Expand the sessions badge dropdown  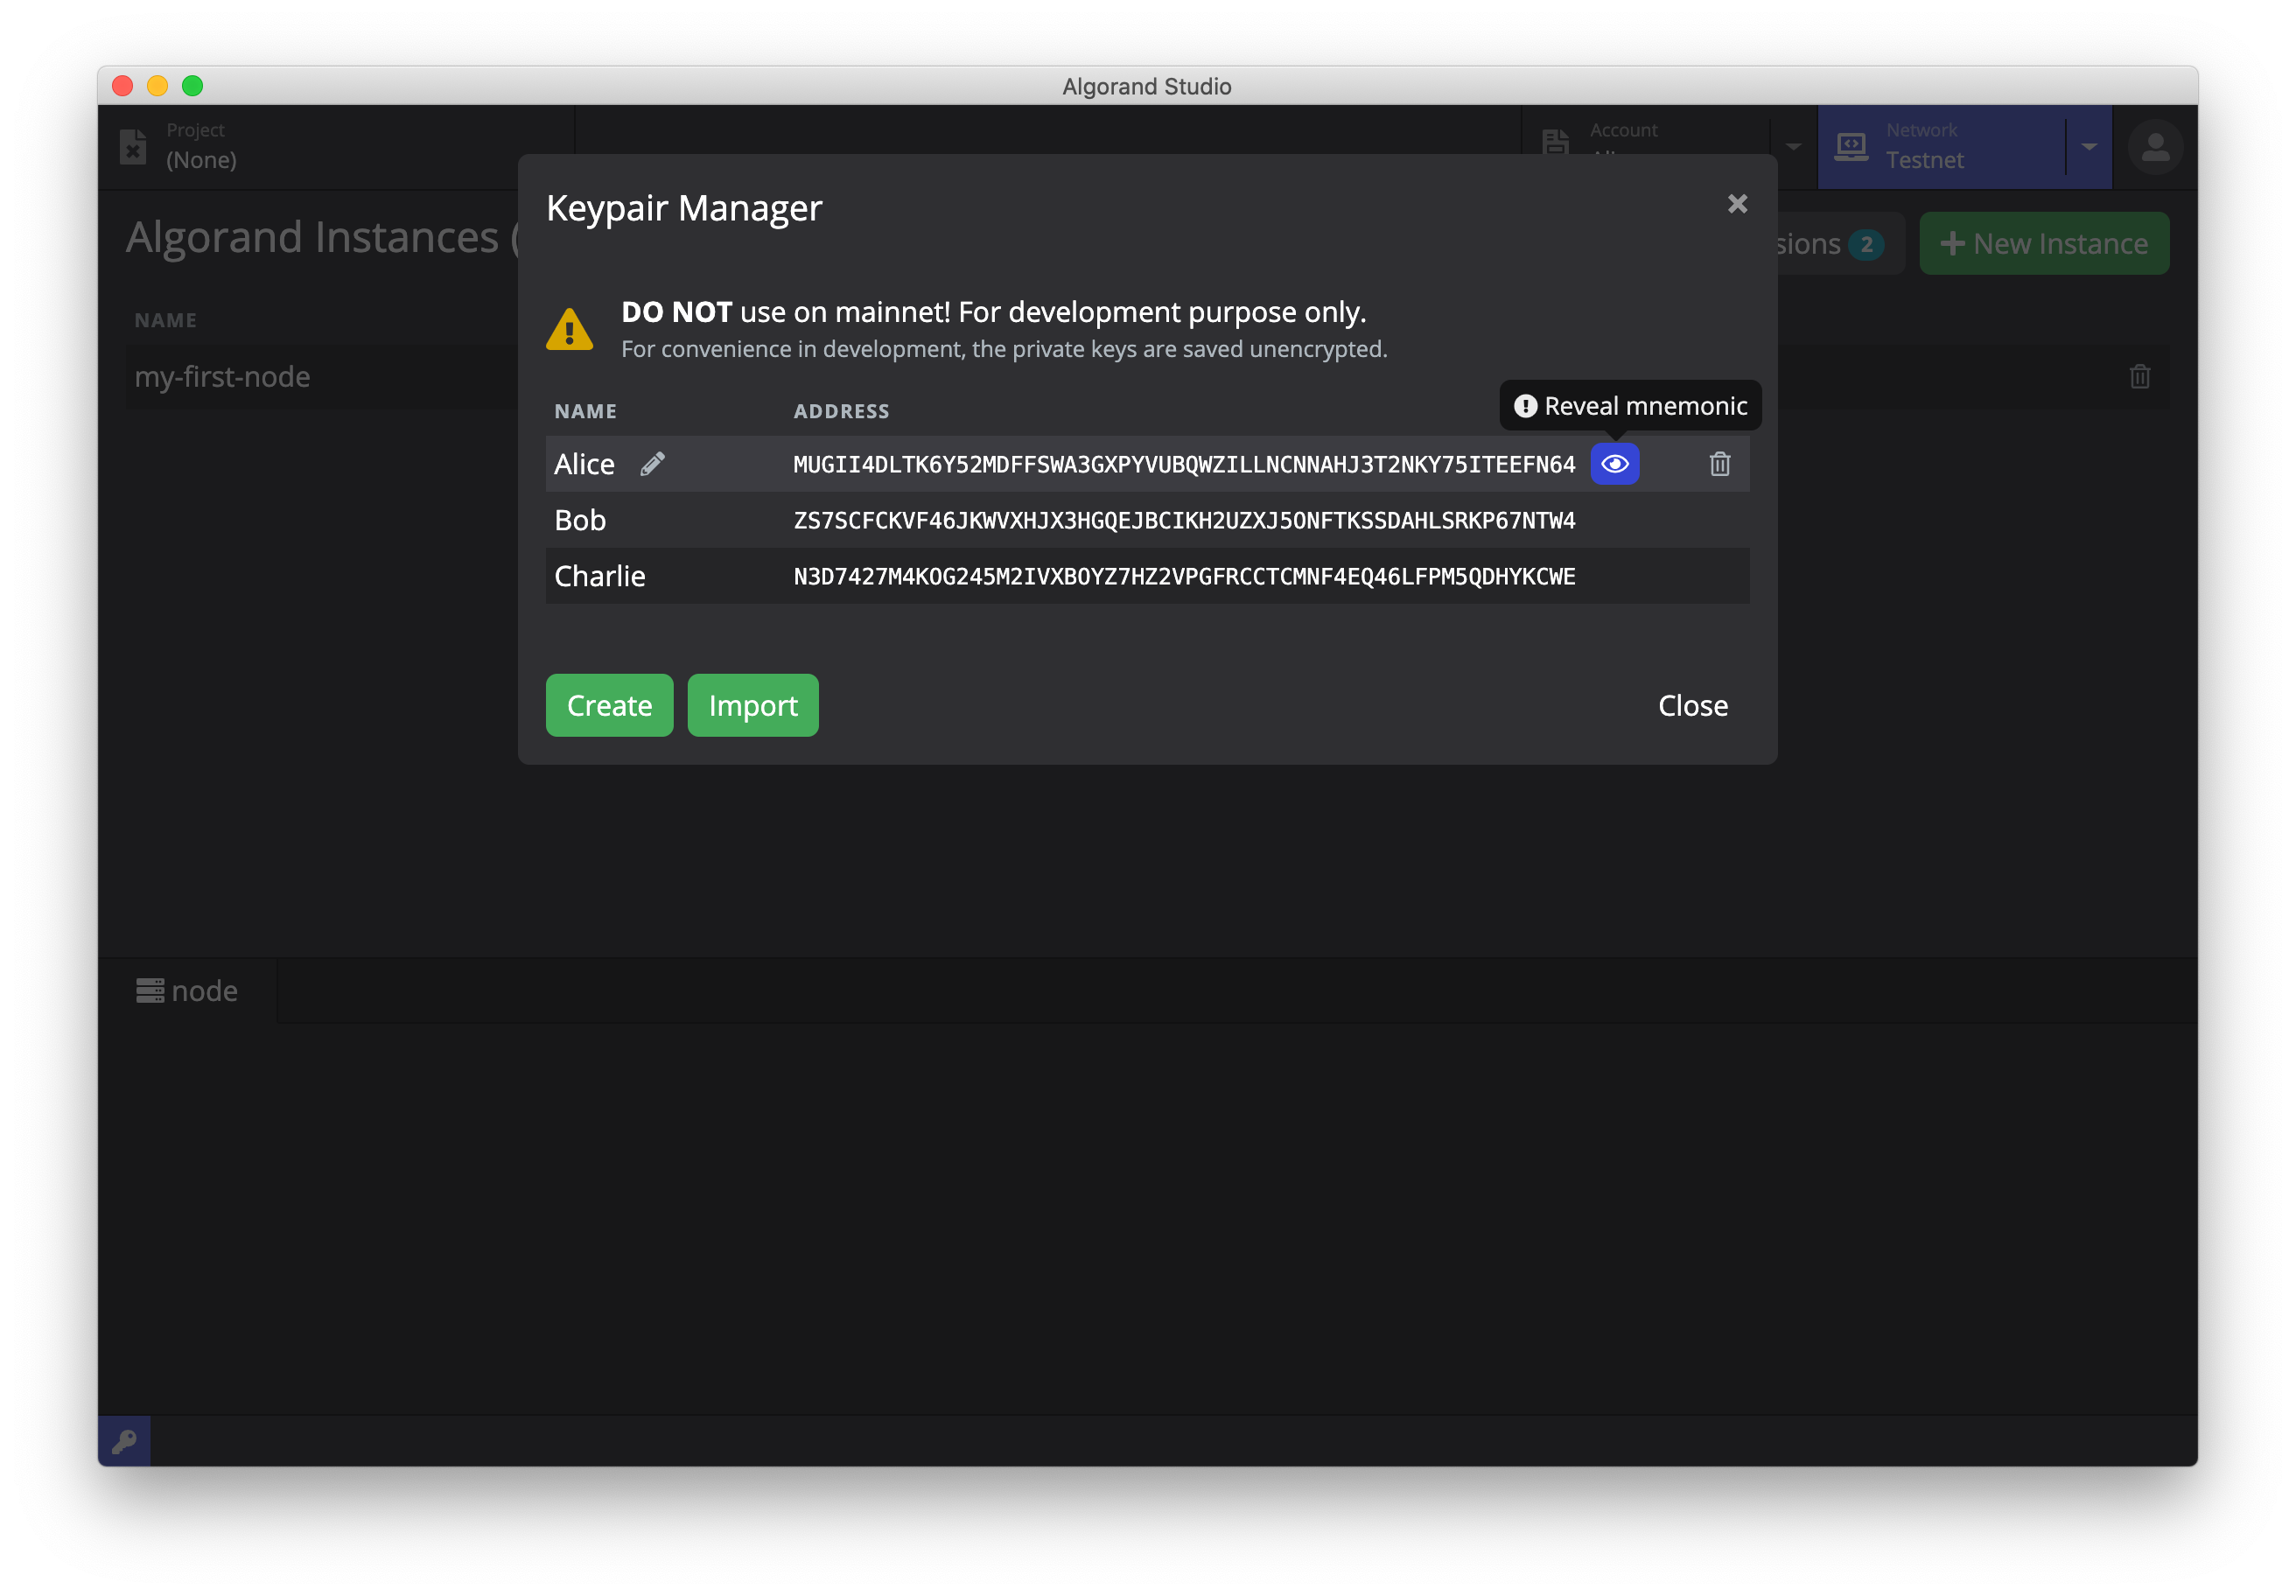point(1869,243)
